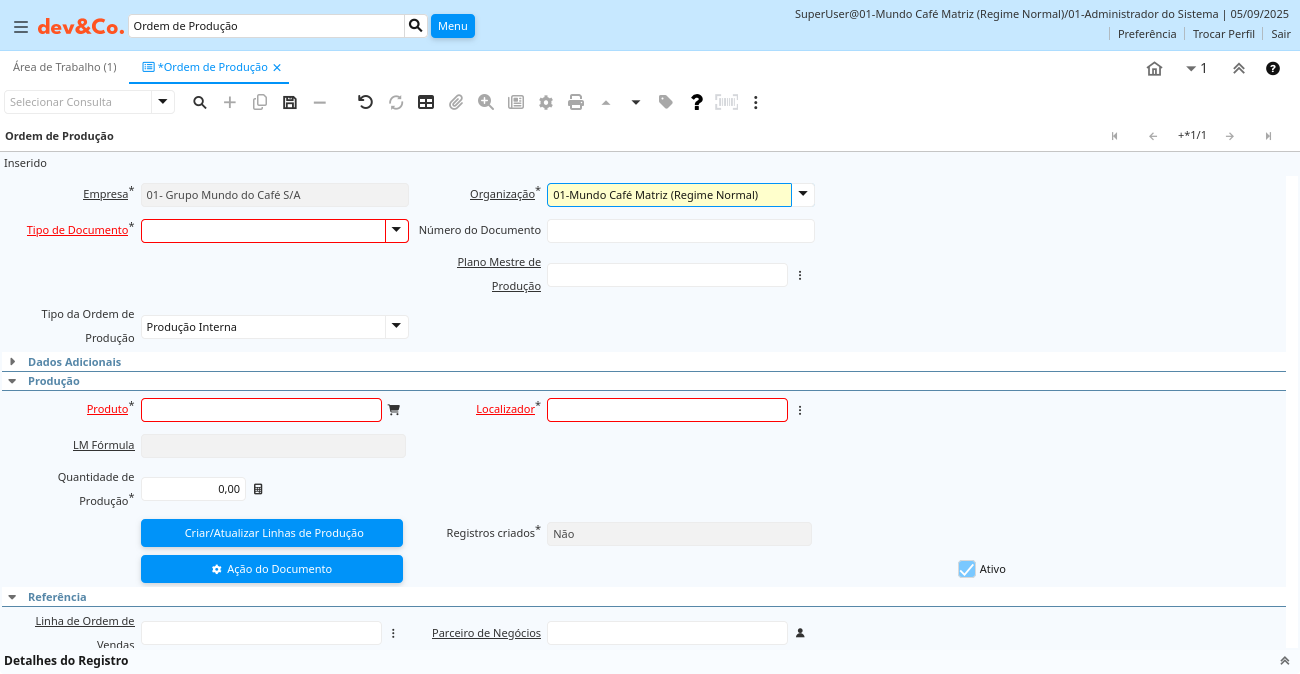Click the Número do Documento input field
The width and height of the screenshot is (1300, 674).
tap(680, 231)
